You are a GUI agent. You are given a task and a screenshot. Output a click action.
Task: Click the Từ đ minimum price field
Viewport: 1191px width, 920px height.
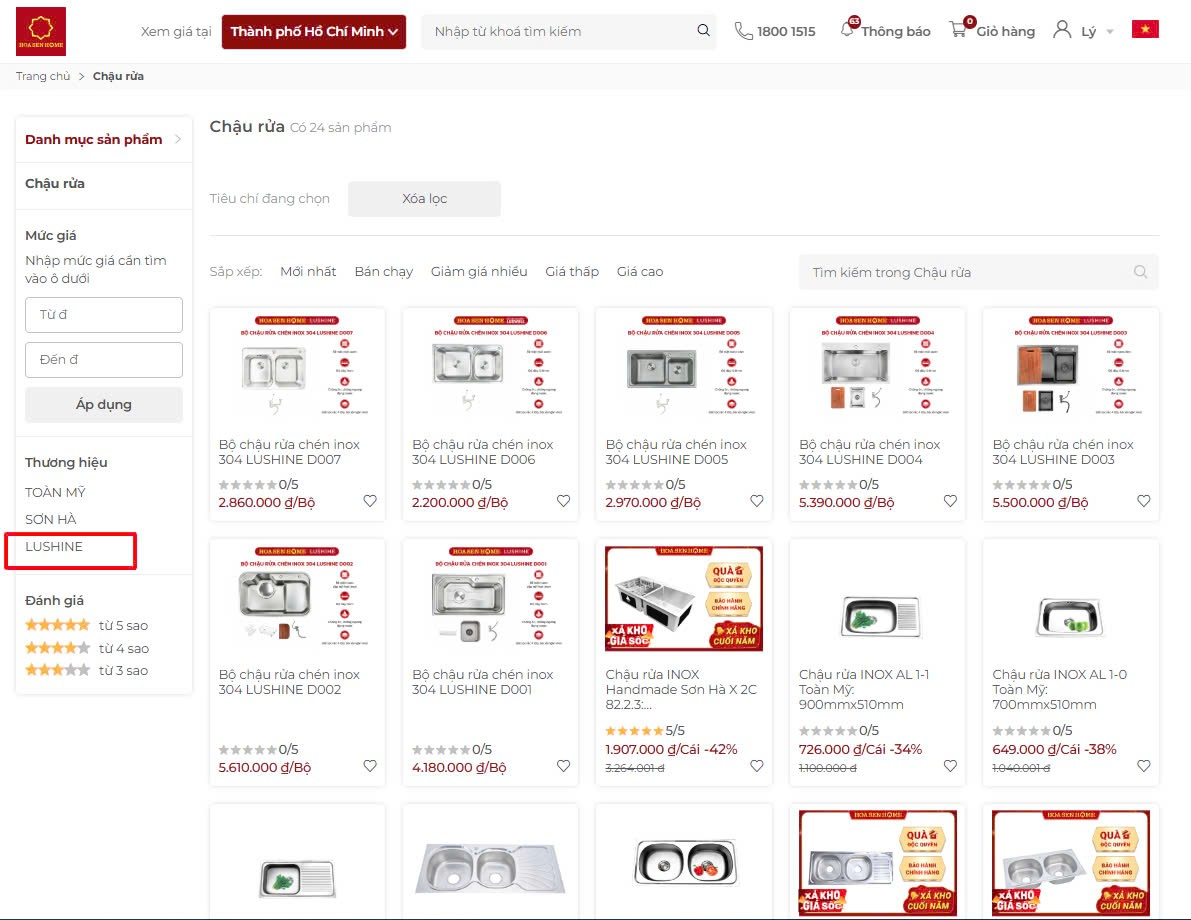tap(104, 315)
